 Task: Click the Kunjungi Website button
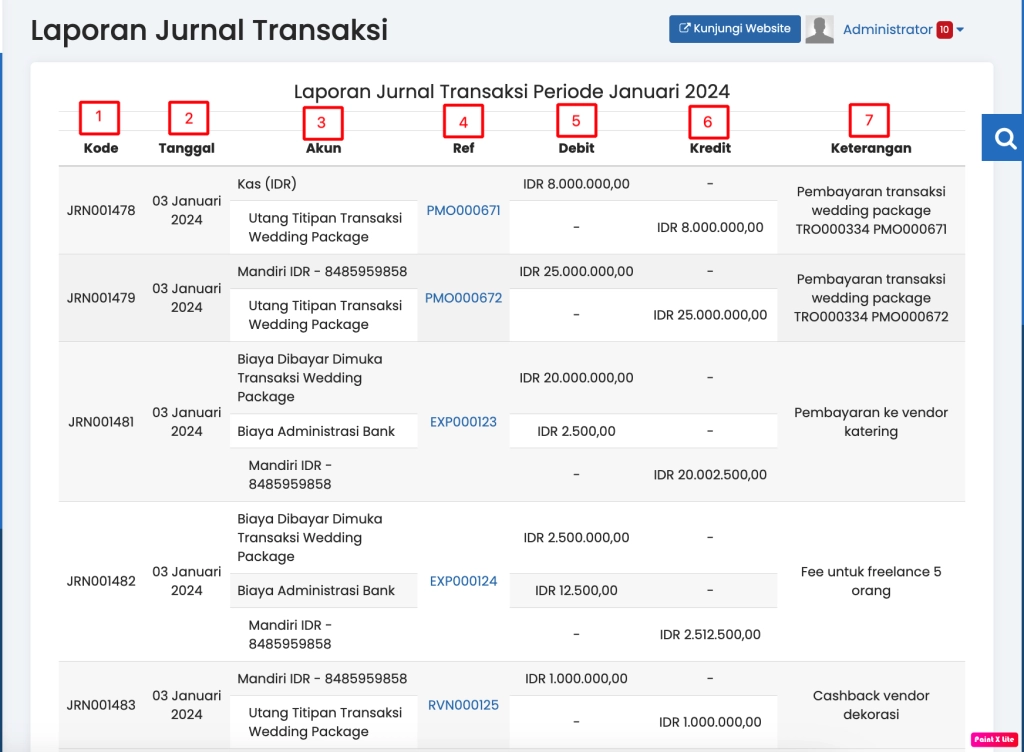[x=734, y=29]
